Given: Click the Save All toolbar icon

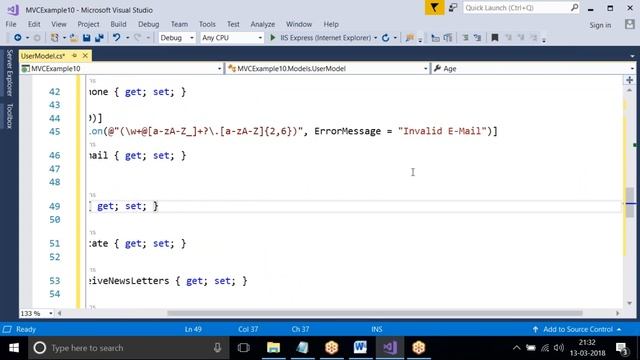Looking at the screenshot, I should tap(99, 38).
